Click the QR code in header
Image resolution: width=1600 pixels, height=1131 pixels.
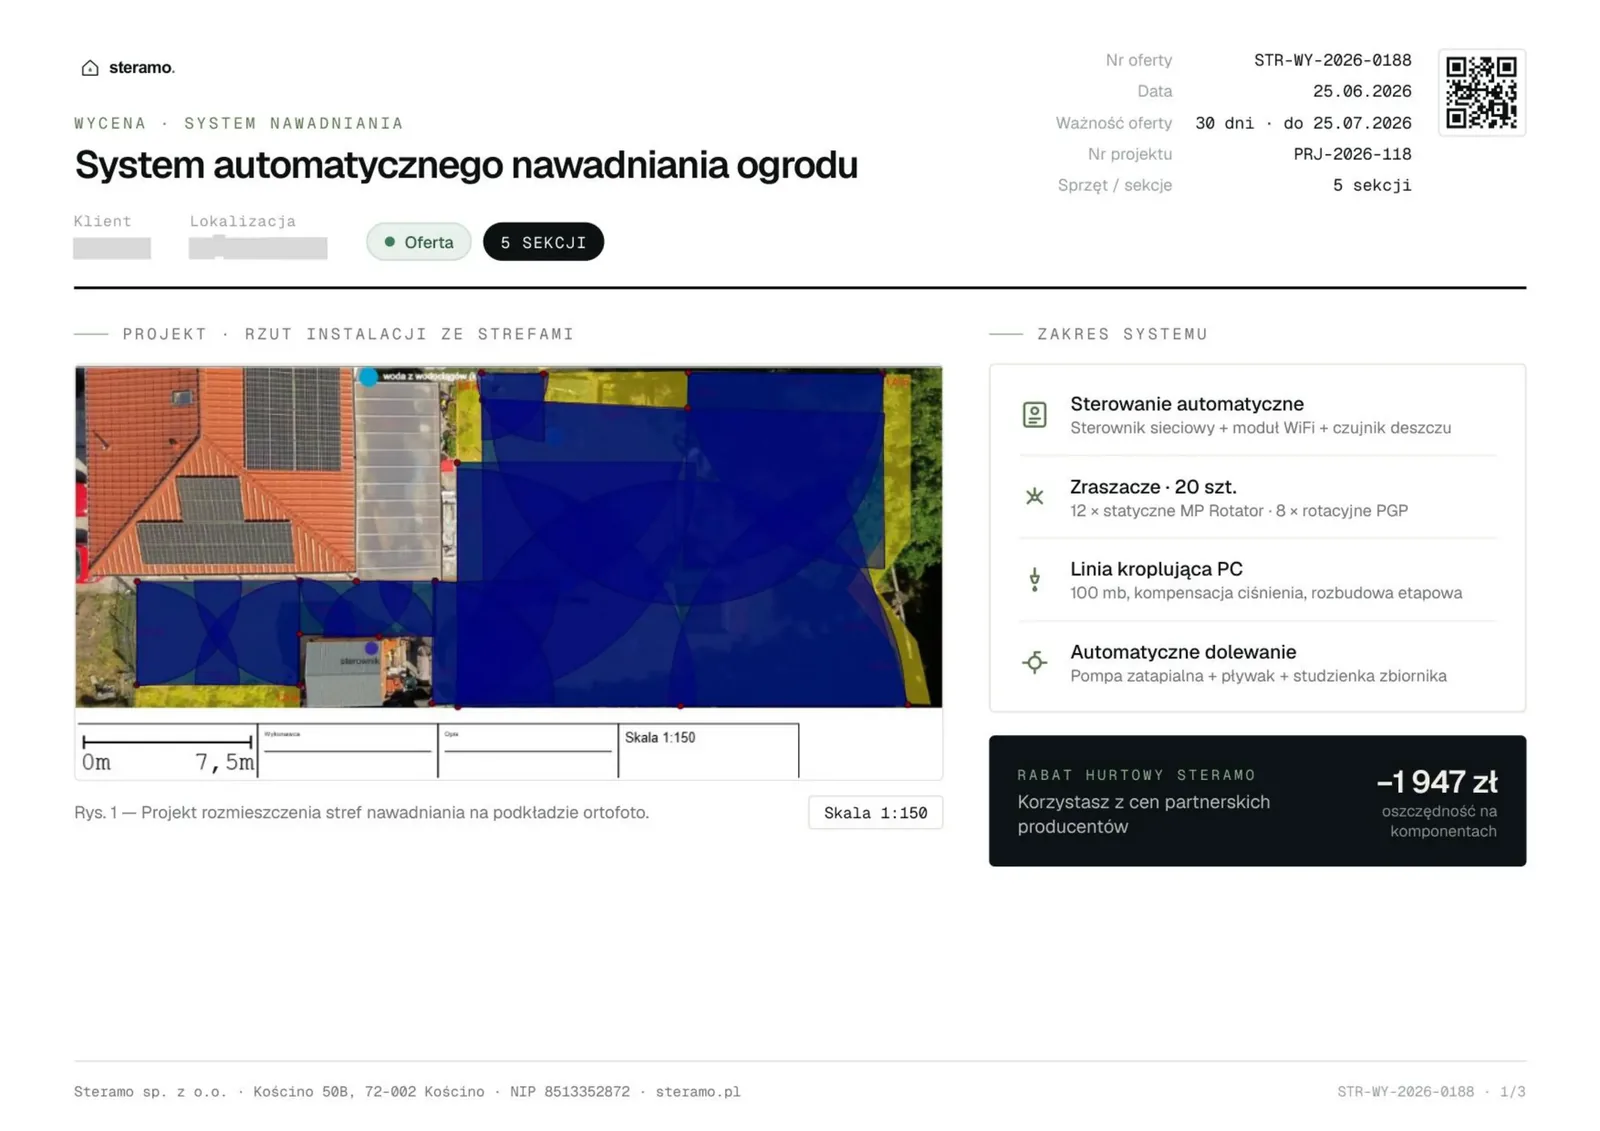1481,92
